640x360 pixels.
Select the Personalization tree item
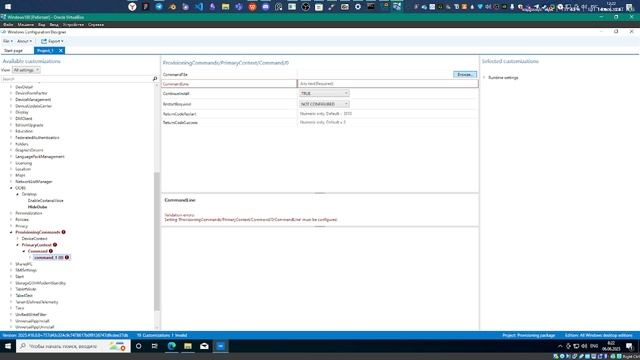tap(29, 213)
